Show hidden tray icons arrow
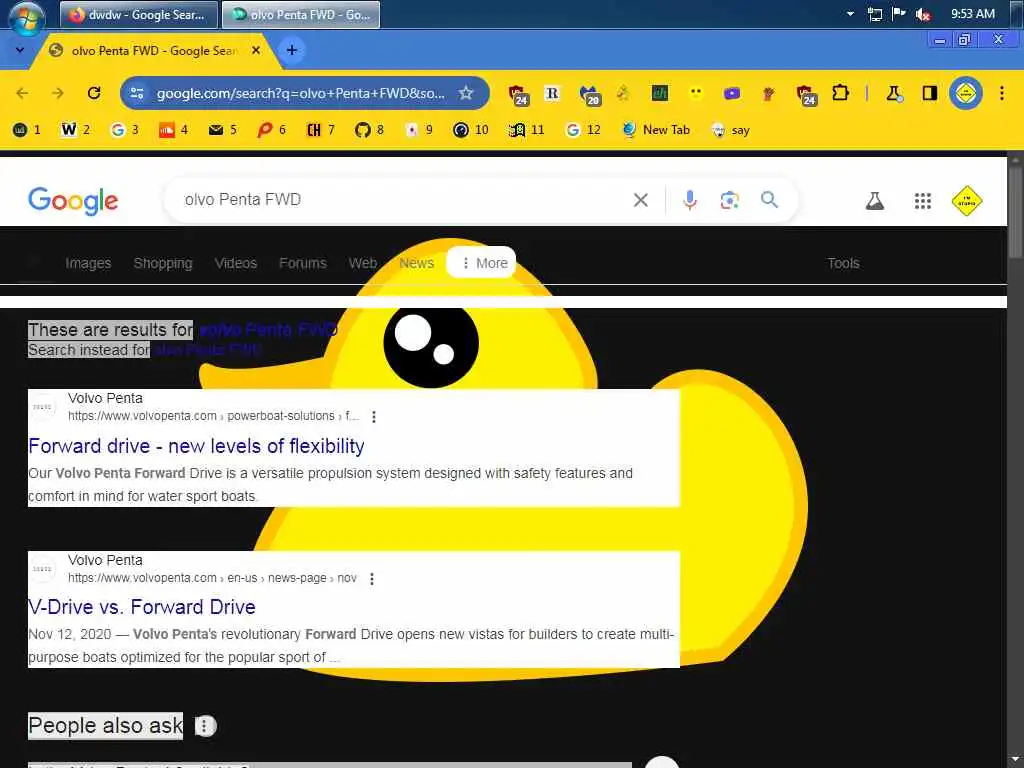This screenshot has height=768, width=1024. [850, 14]
